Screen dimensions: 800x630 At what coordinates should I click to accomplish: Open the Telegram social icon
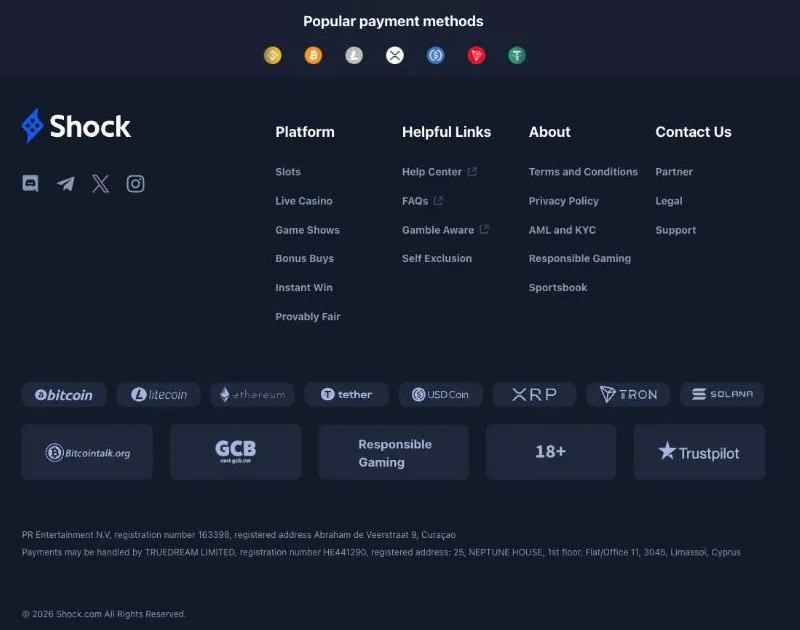[x=65, y=183]
